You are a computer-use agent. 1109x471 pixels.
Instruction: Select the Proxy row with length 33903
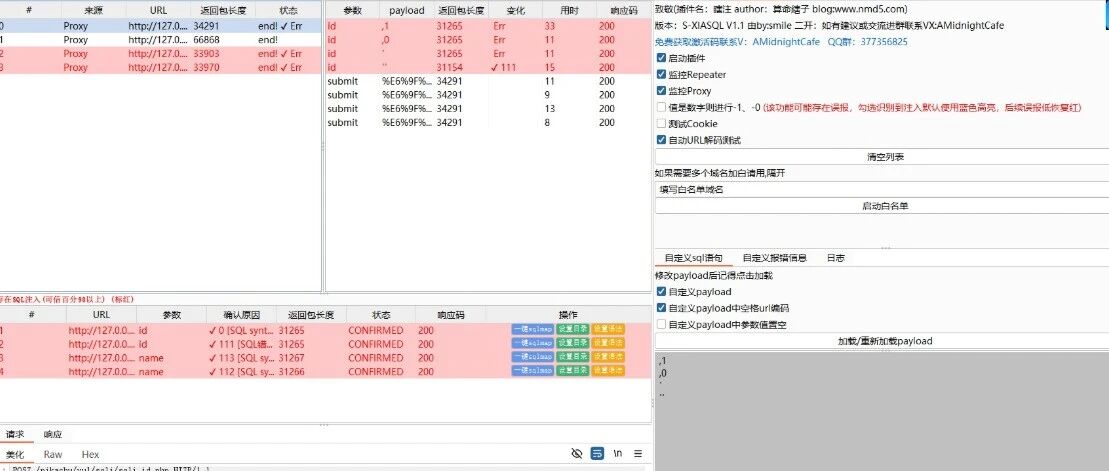(x=159, y=54)
